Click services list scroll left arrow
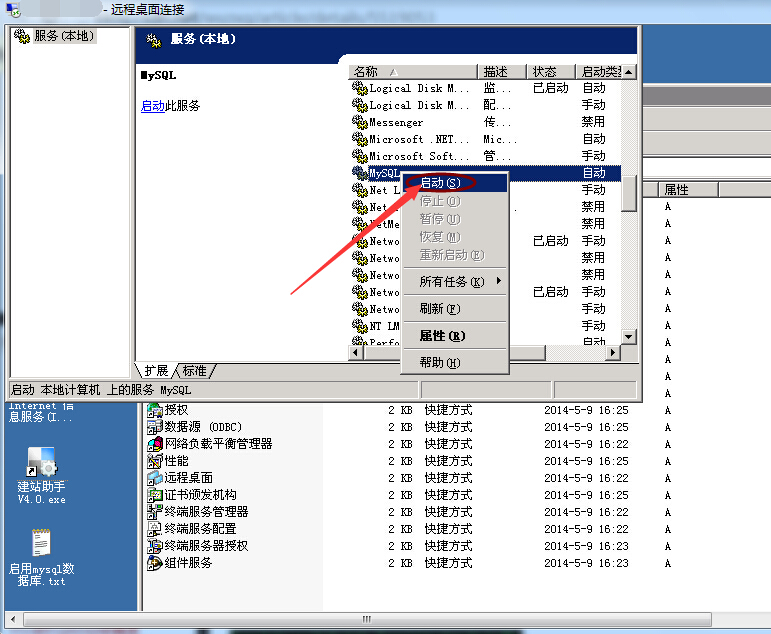The width and height of the screenshot is (771, 634). pos(356,353)
